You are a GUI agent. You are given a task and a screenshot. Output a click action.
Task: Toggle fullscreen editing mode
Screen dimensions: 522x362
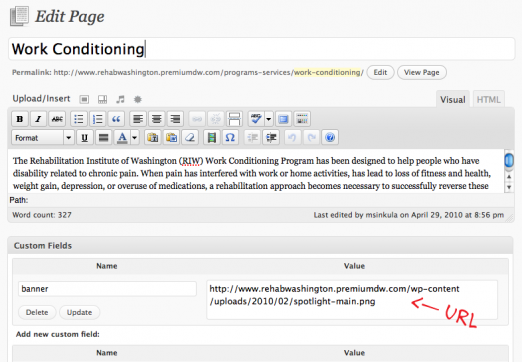tap(284, 119)
